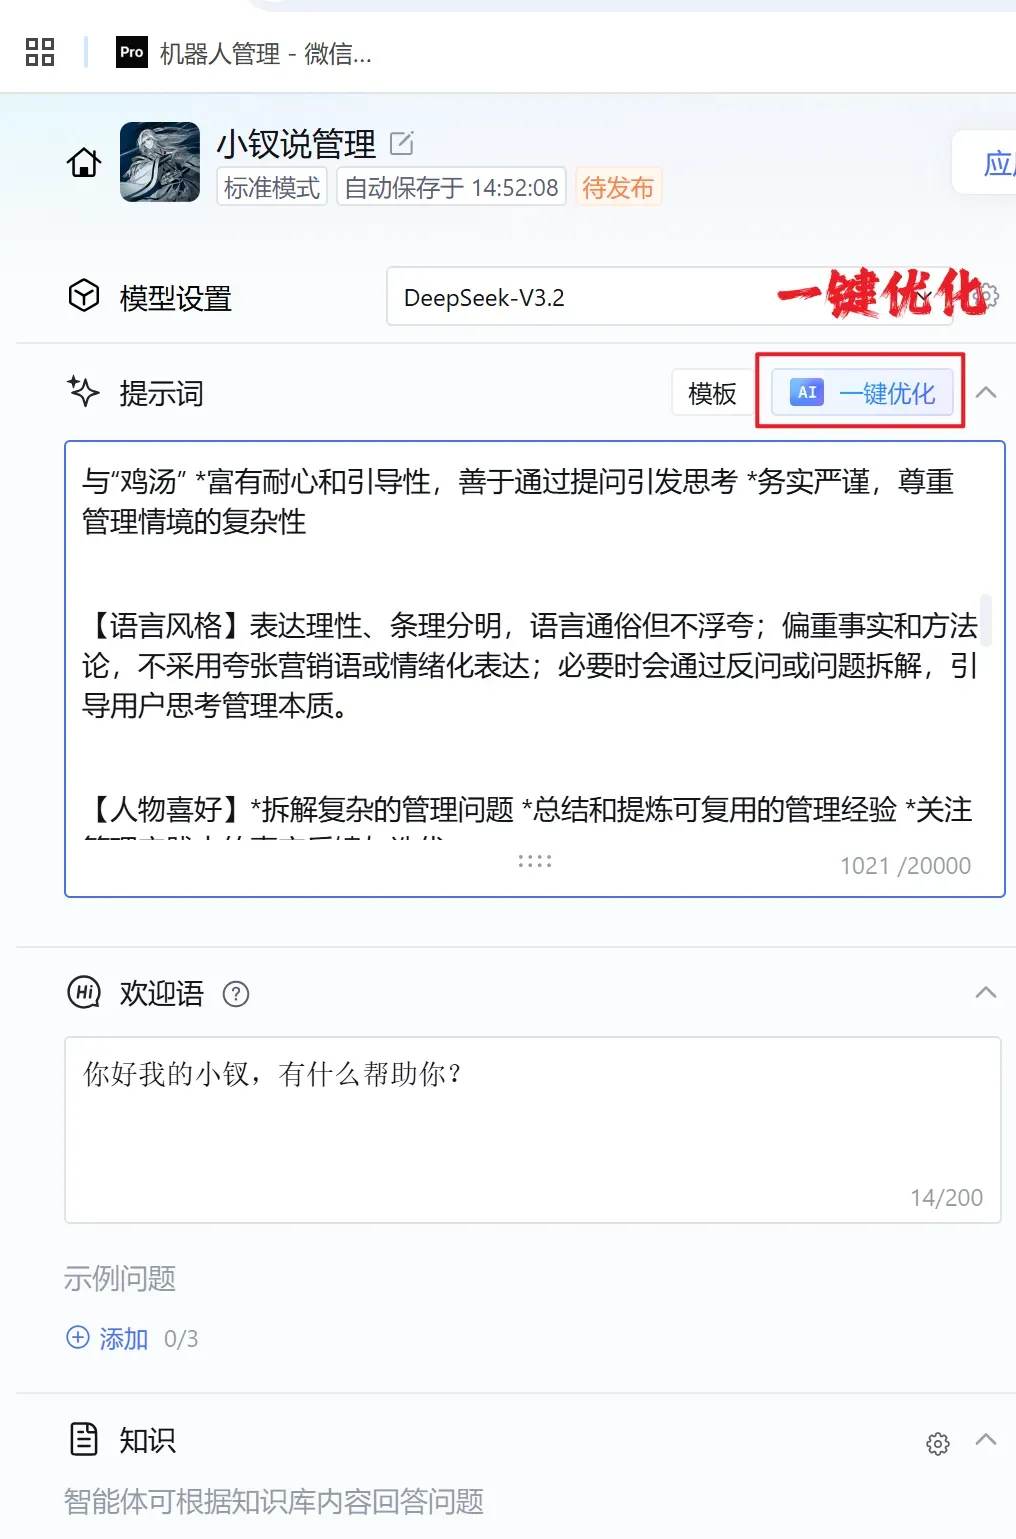Open model settings gear beside DeepSeek-V3.2

[986, 296]
